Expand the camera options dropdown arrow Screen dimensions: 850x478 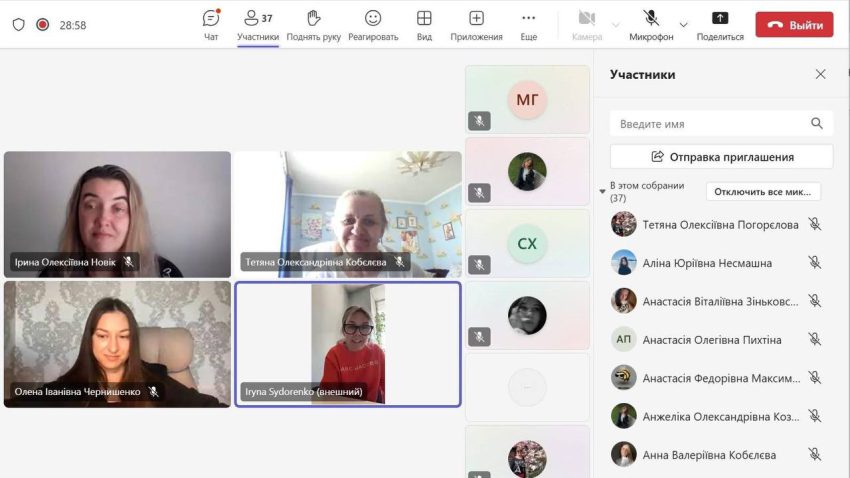pyautogui.click(x=616, y=25)
